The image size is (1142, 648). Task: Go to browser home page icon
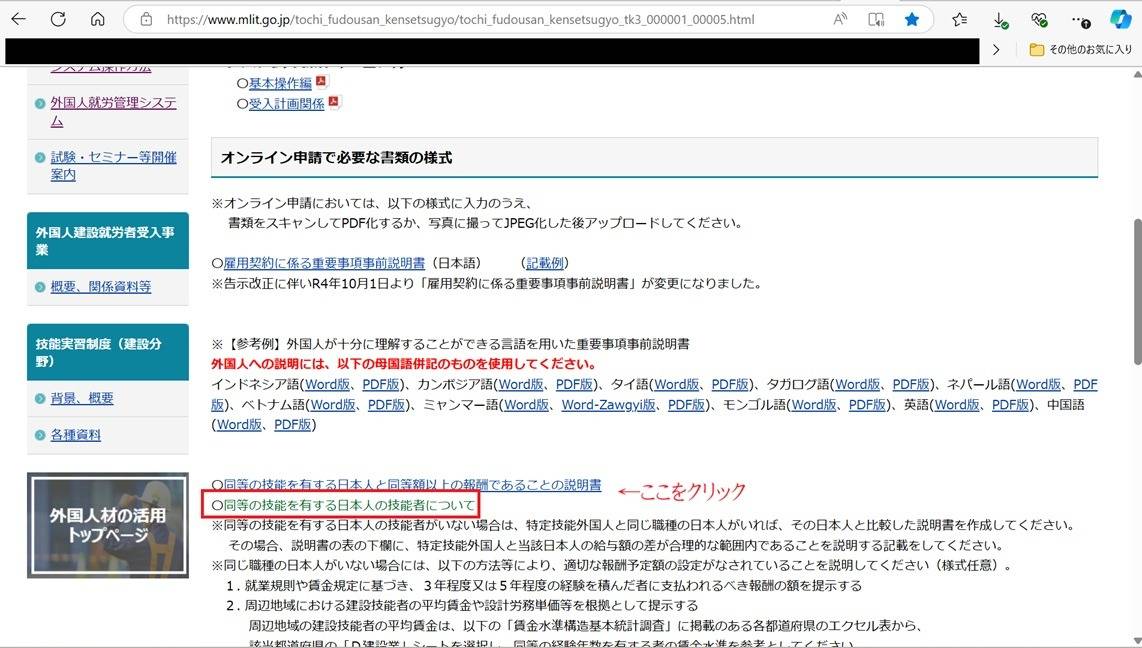(97, 19)
